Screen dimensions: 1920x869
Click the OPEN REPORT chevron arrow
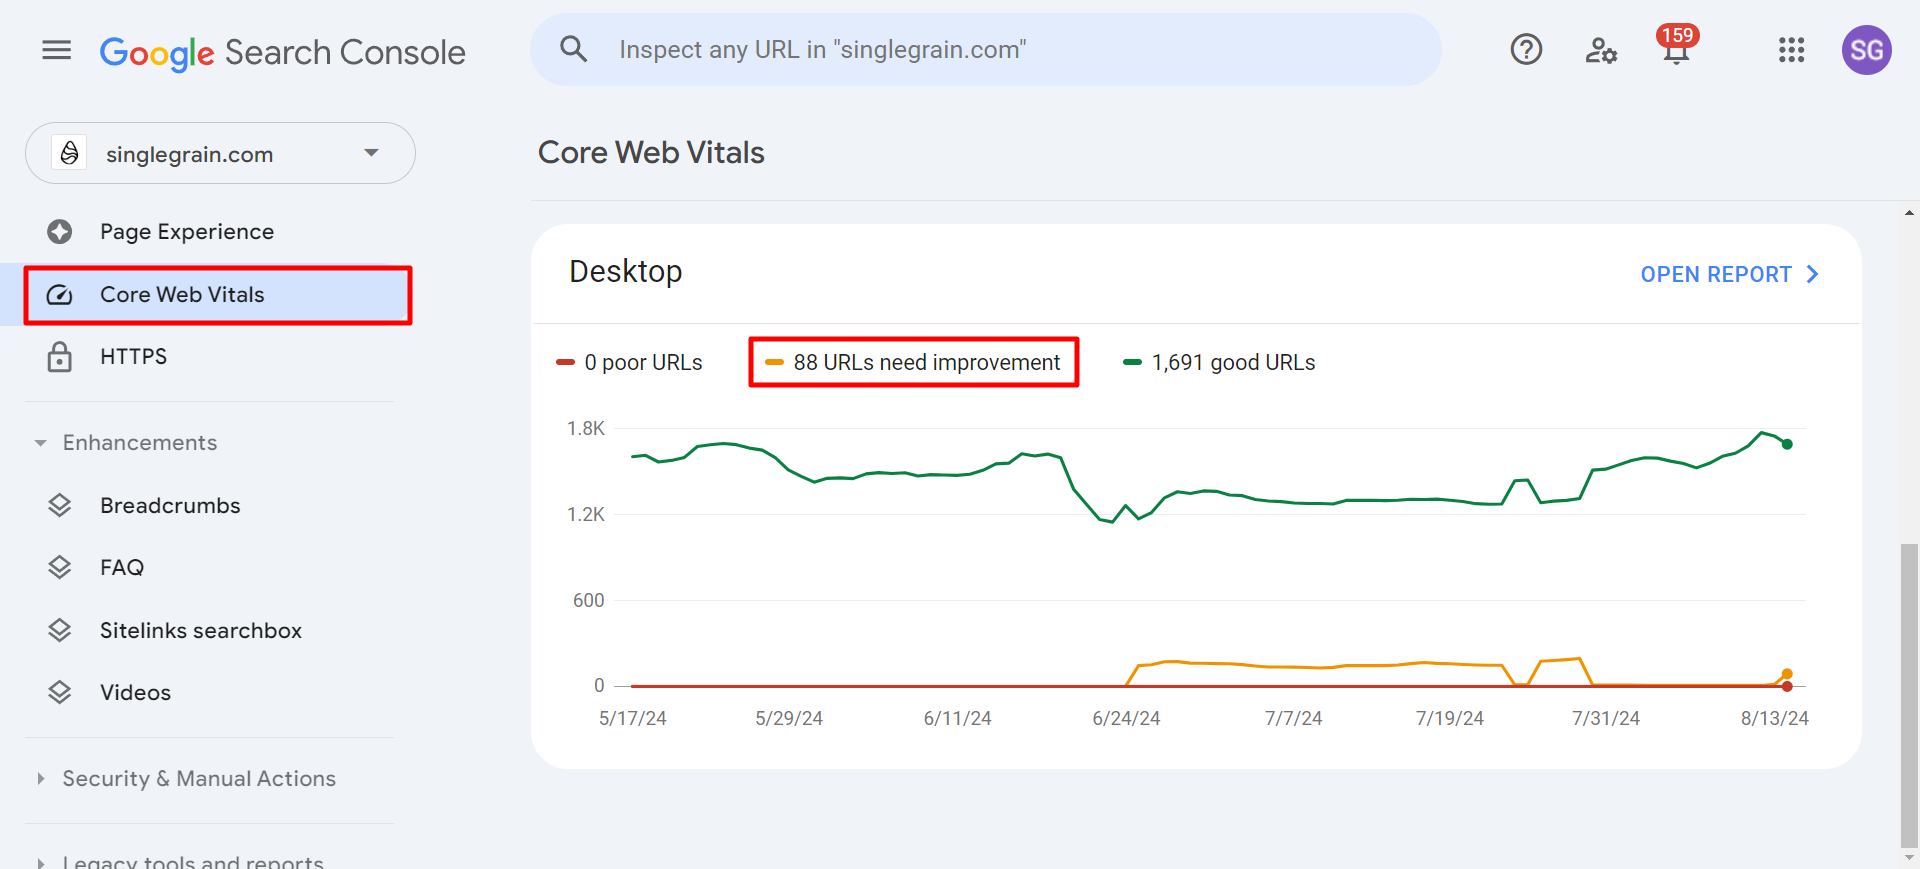tap(1812, 274)
